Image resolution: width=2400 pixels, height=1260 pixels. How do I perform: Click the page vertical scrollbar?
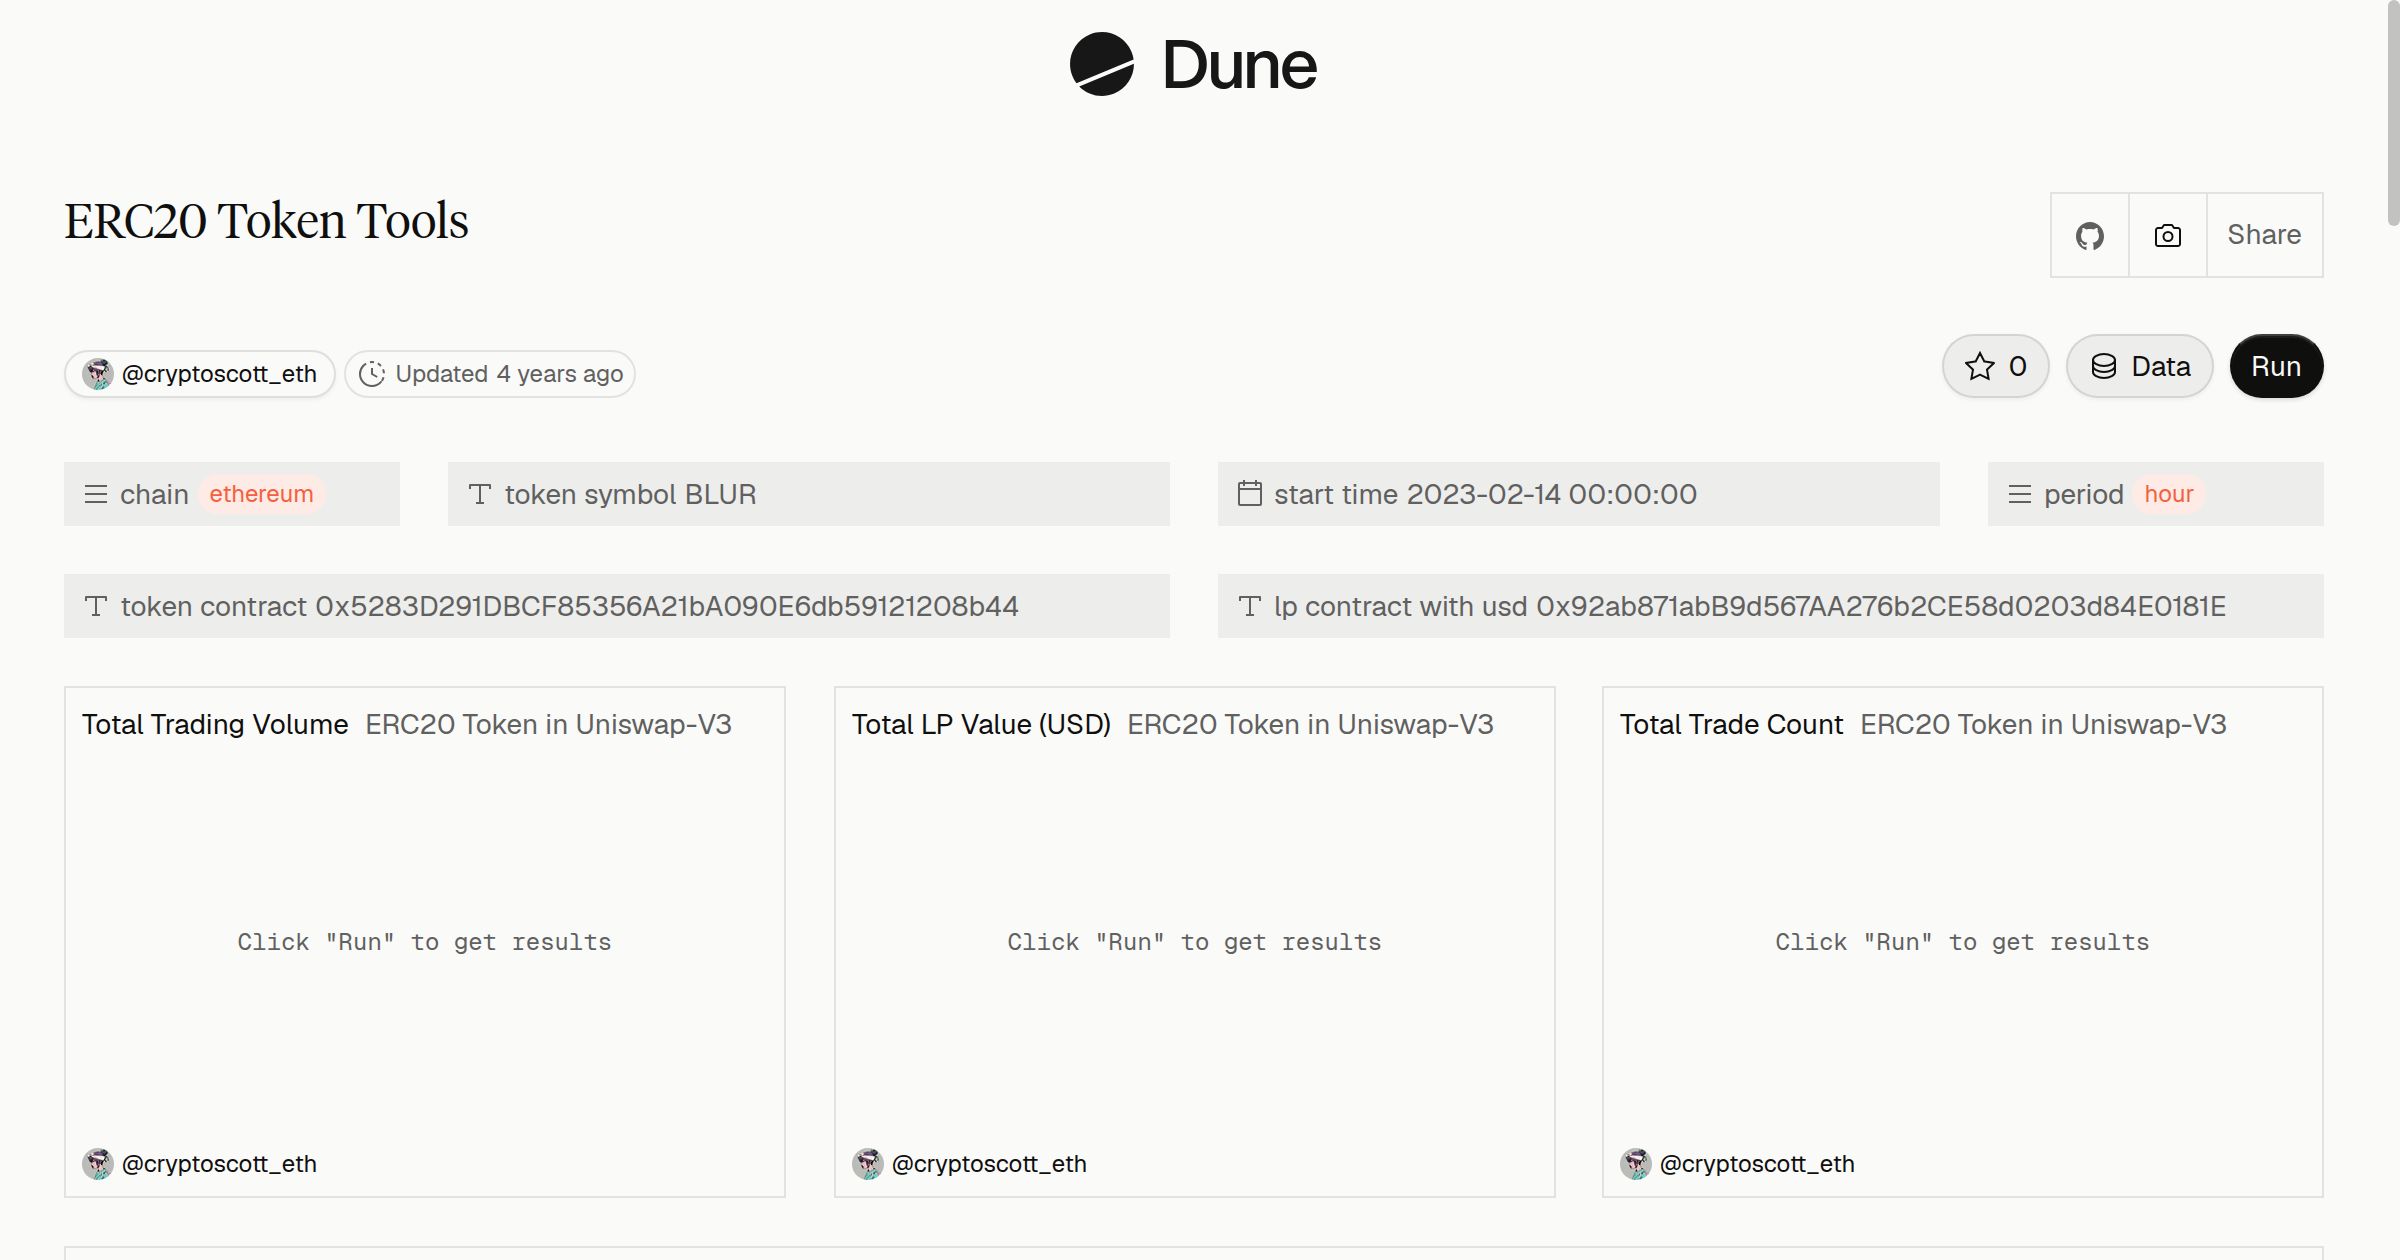pos(2393,115)
